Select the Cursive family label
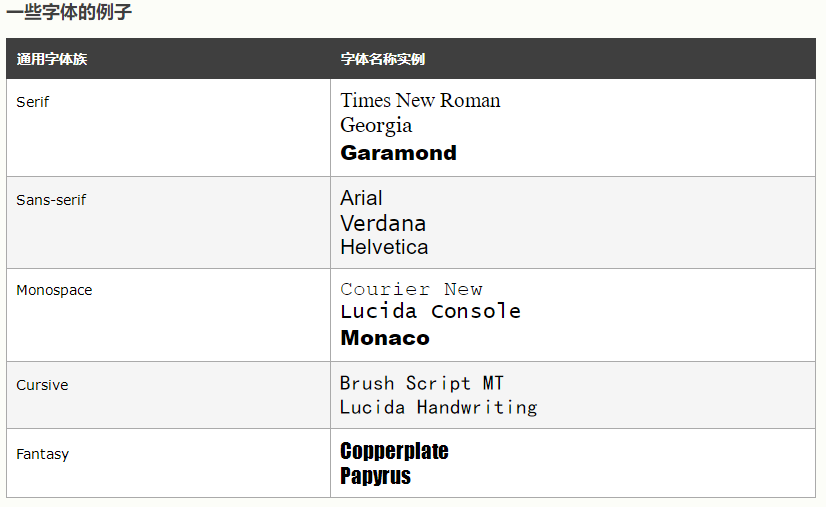Screen dimensions: 826x507 coord(42,385)
